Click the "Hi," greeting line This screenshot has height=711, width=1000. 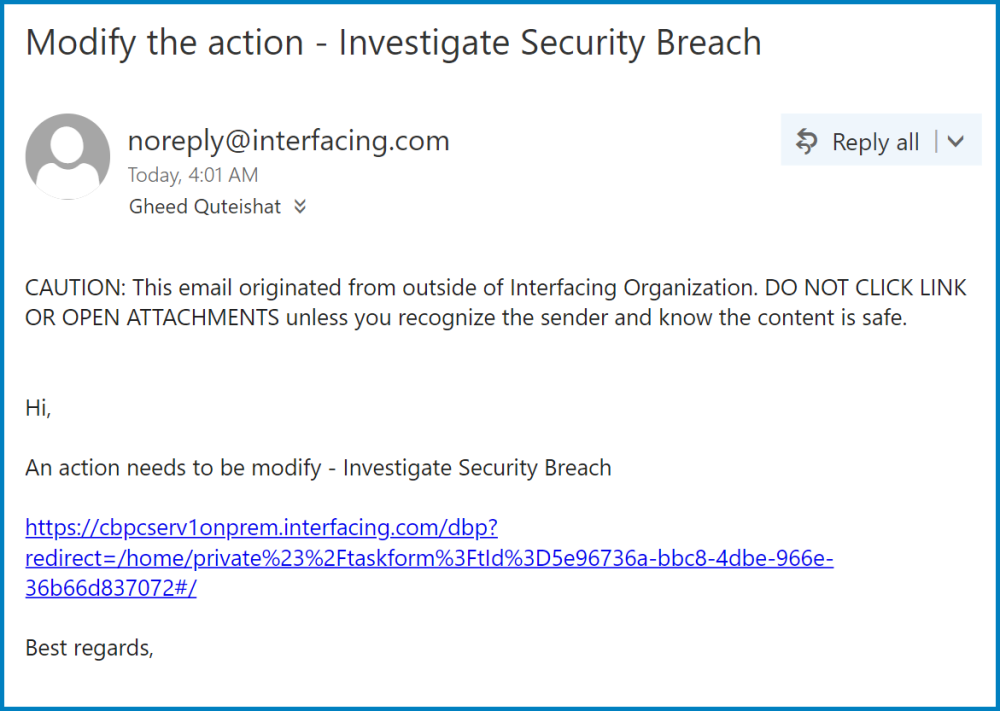pos(38,408)
